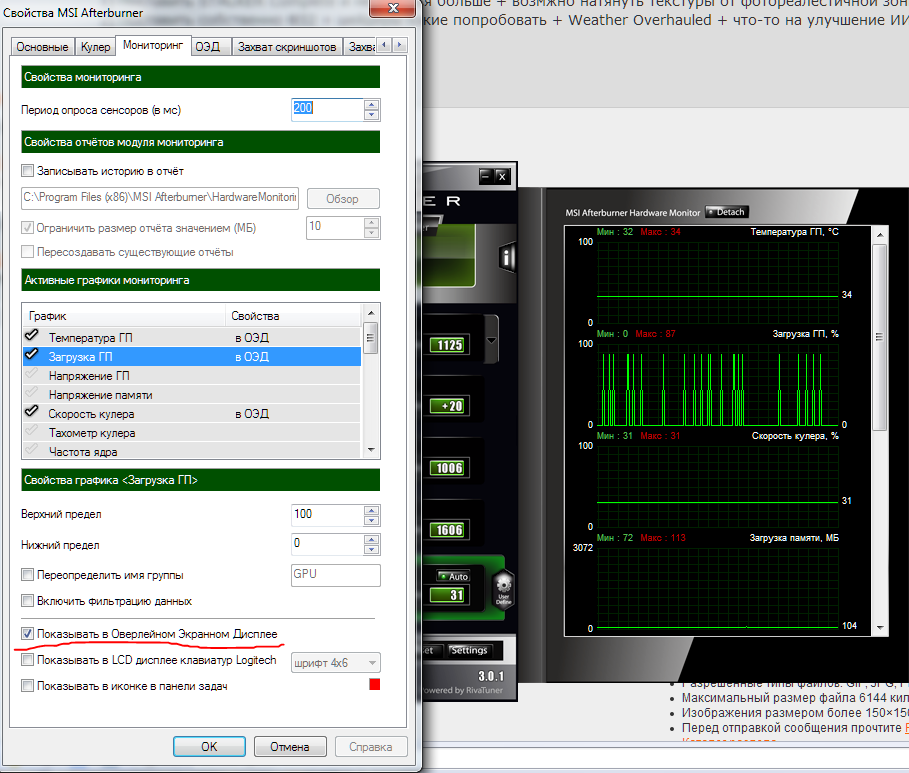The width and height of the screenshot is (909, 773).
Task: Toggle the Auto fan speed button
Action: click(x=454, y=576)
